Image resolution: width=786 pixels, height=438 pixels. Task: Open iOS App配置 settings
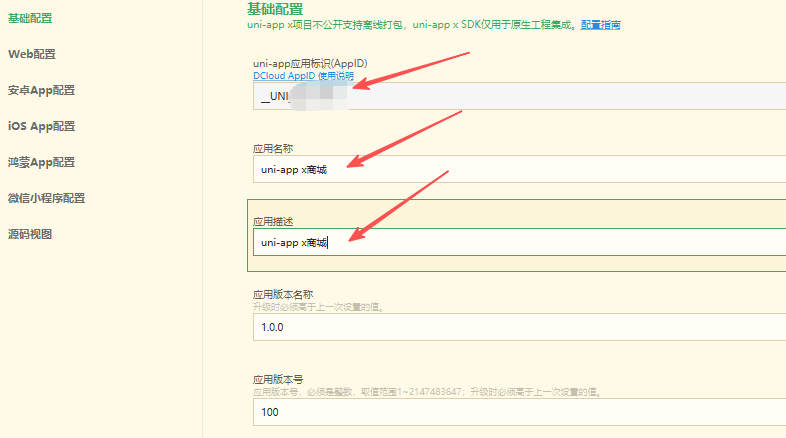[41, 126]
